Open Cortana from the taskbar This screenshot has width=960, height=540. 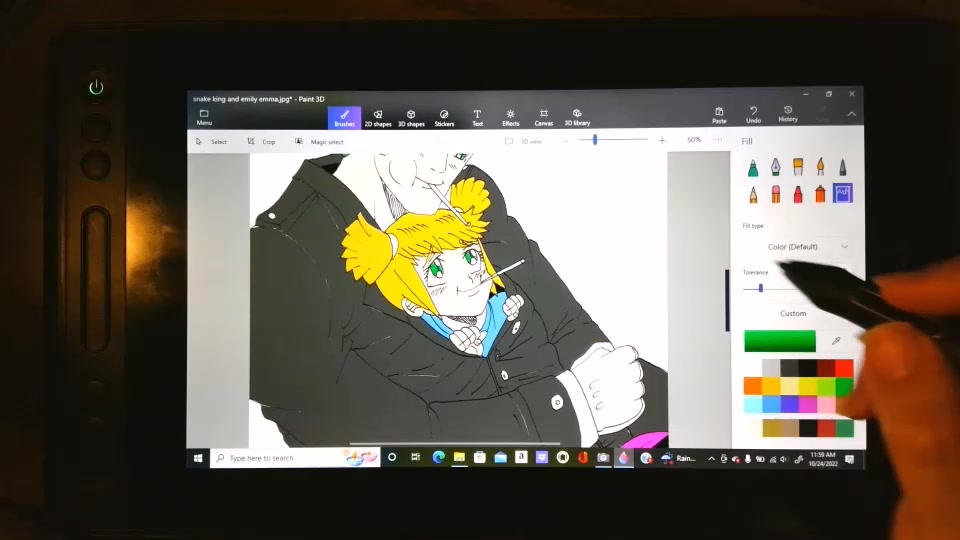392,457
